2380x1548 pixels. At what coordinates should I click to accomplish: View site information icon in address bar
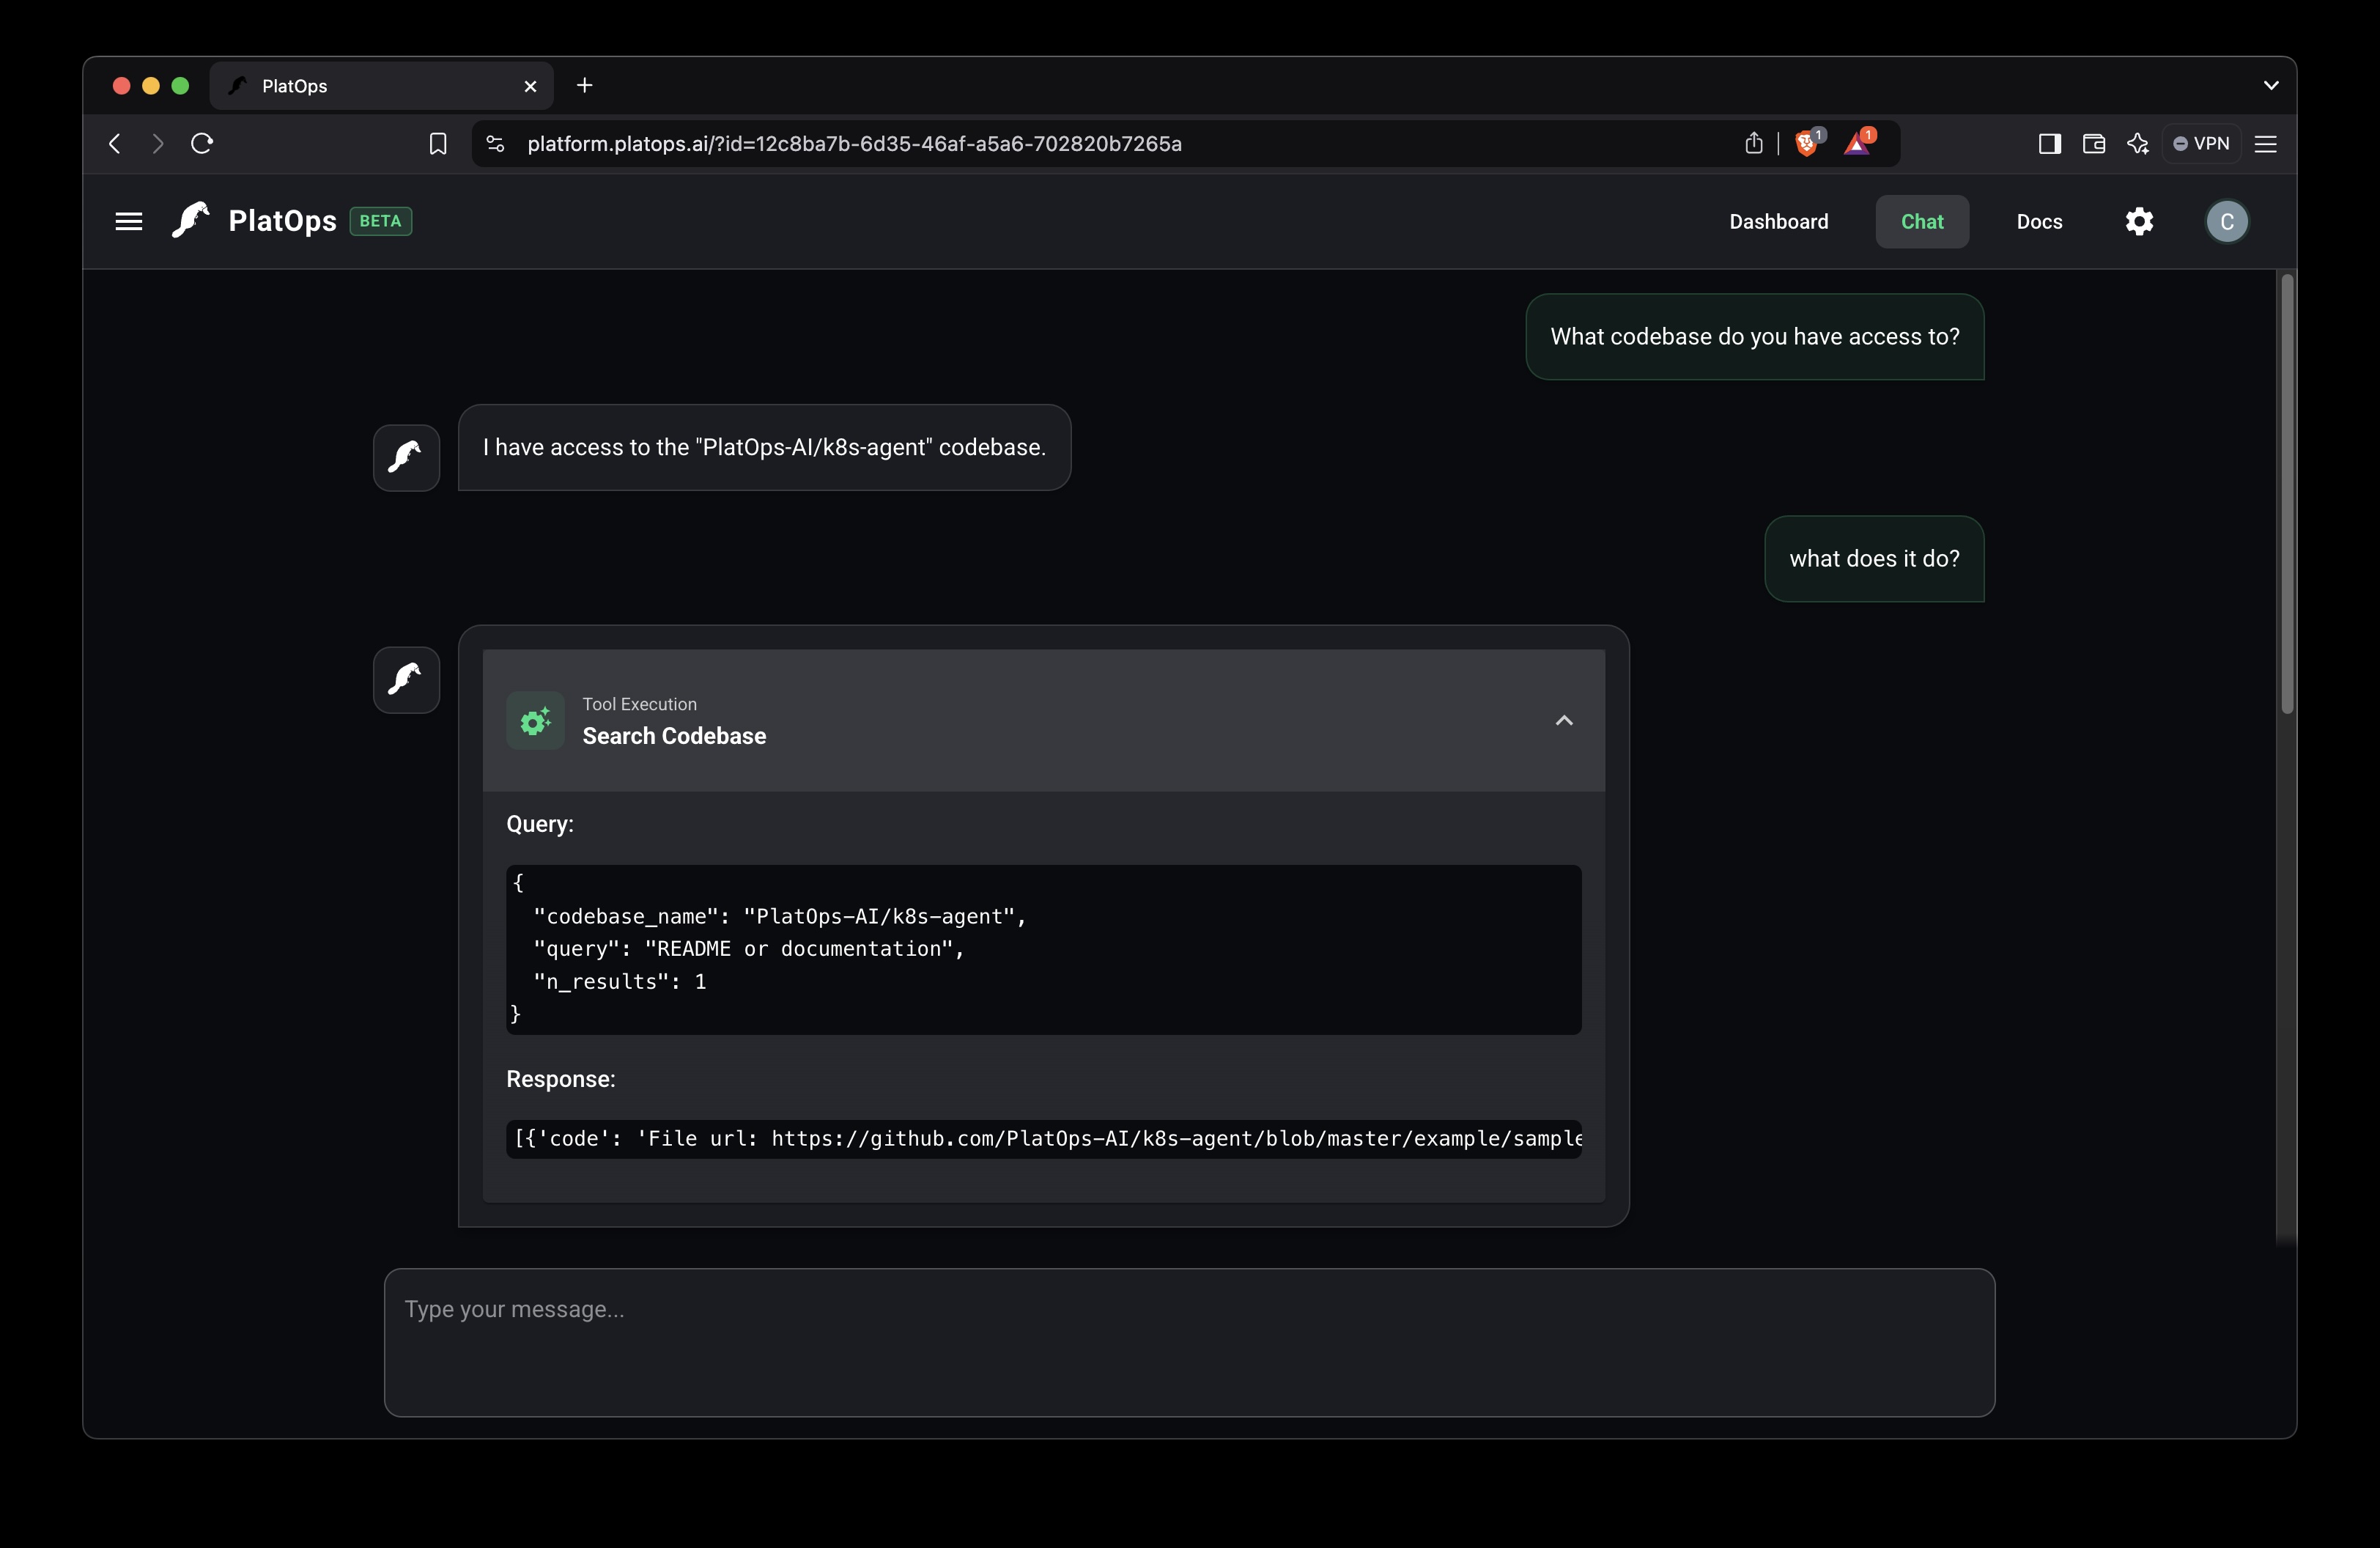pyautogui.click(x=495, y=144)
